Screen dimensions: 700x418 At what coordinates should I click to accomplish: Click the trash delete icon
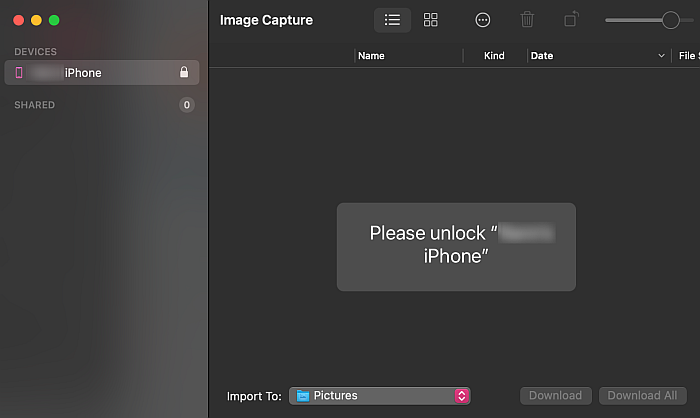pyautogui.click(x=527, y=20)
